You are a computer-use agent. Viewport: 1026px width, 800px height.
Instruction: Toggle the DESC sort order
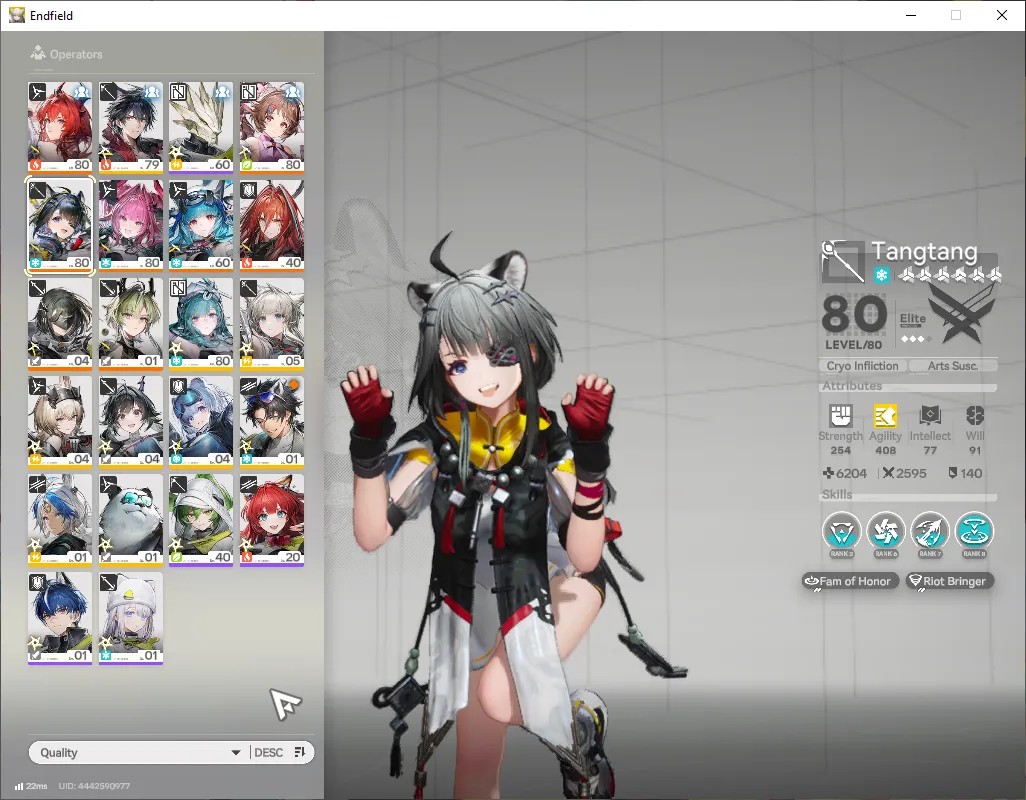click(x=268, y=752)
